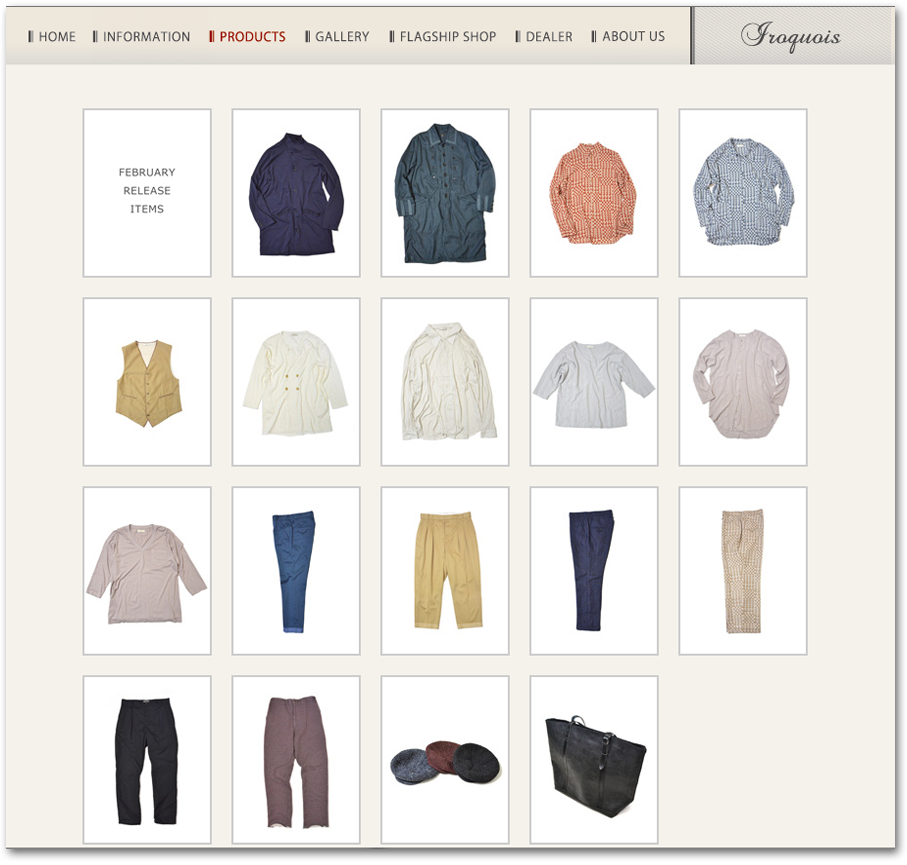Image resolution: width=907 pixels, height=865 pixels.
Task: Visit the FLAGSHIP SHOP page
Action: pyautogui.click(x=443, y=36)
